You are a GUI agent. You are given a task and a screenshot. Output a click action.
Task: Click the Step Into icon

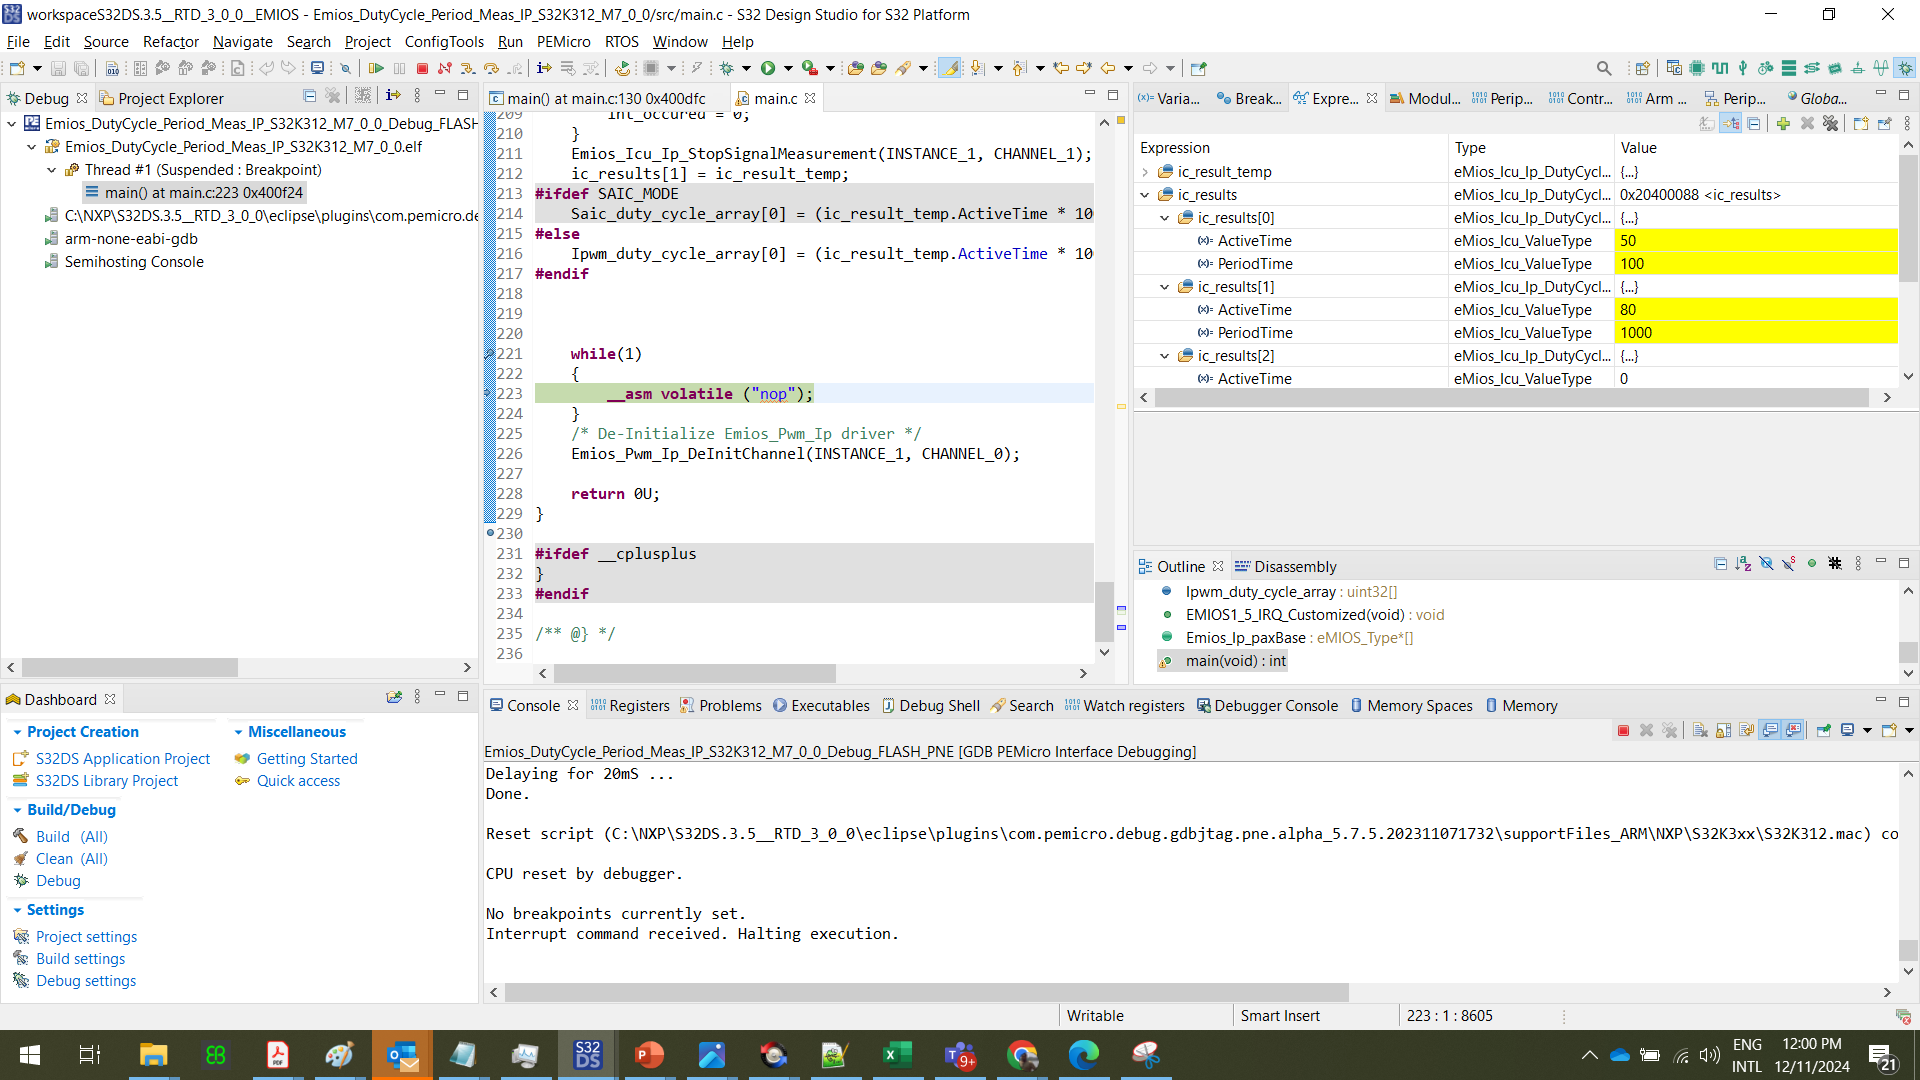point(467,68)
